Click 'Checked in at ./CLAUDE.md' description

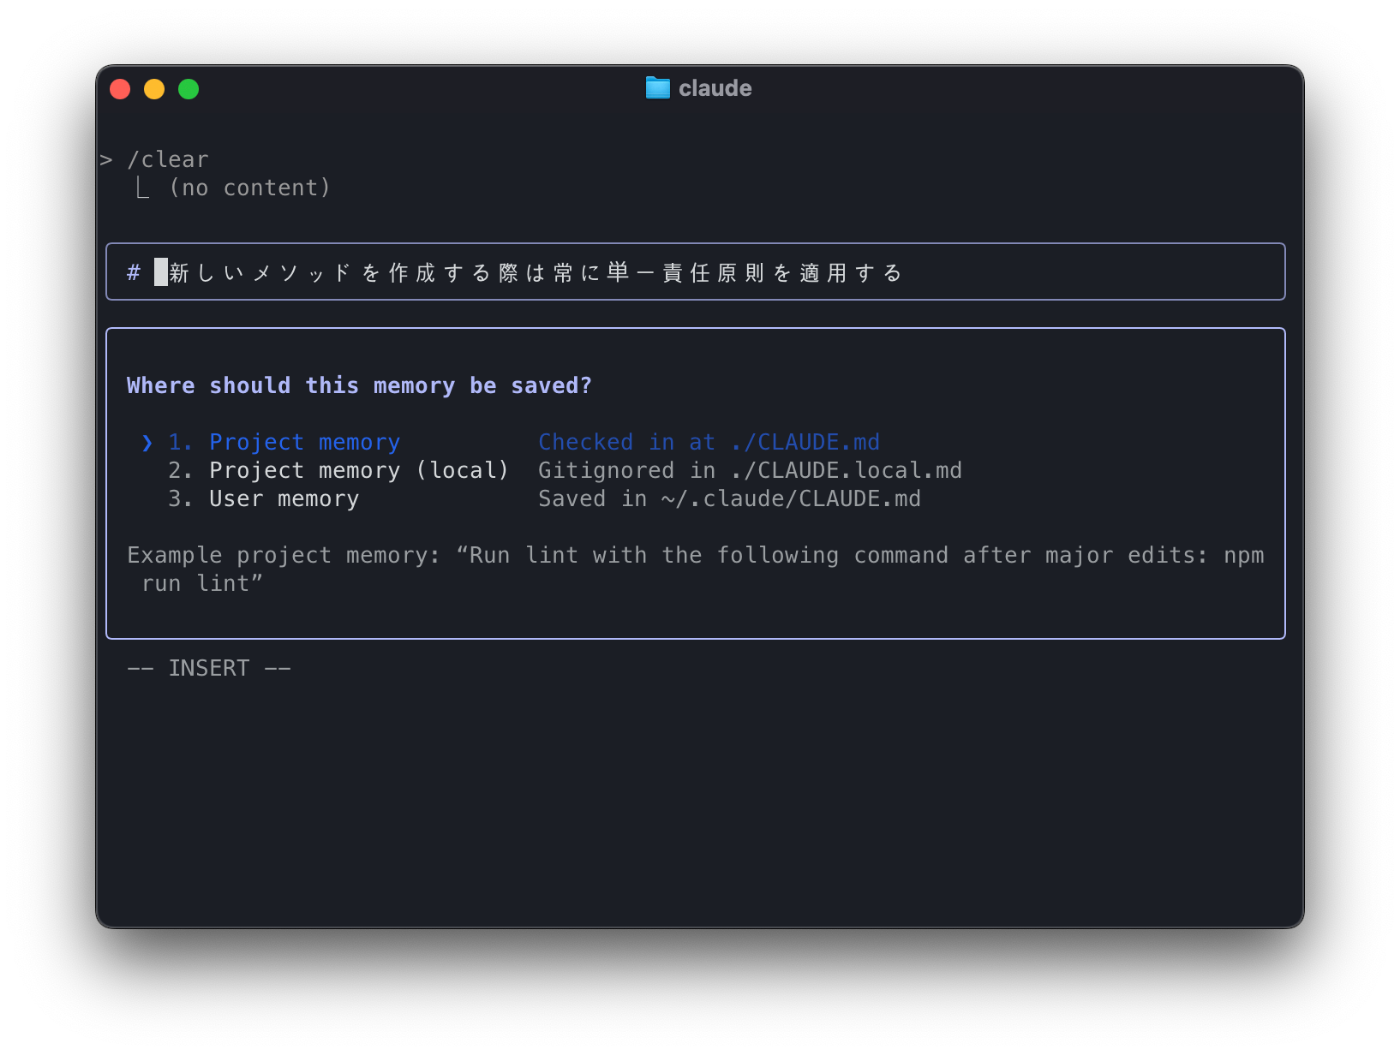click(x=709, y=442)
